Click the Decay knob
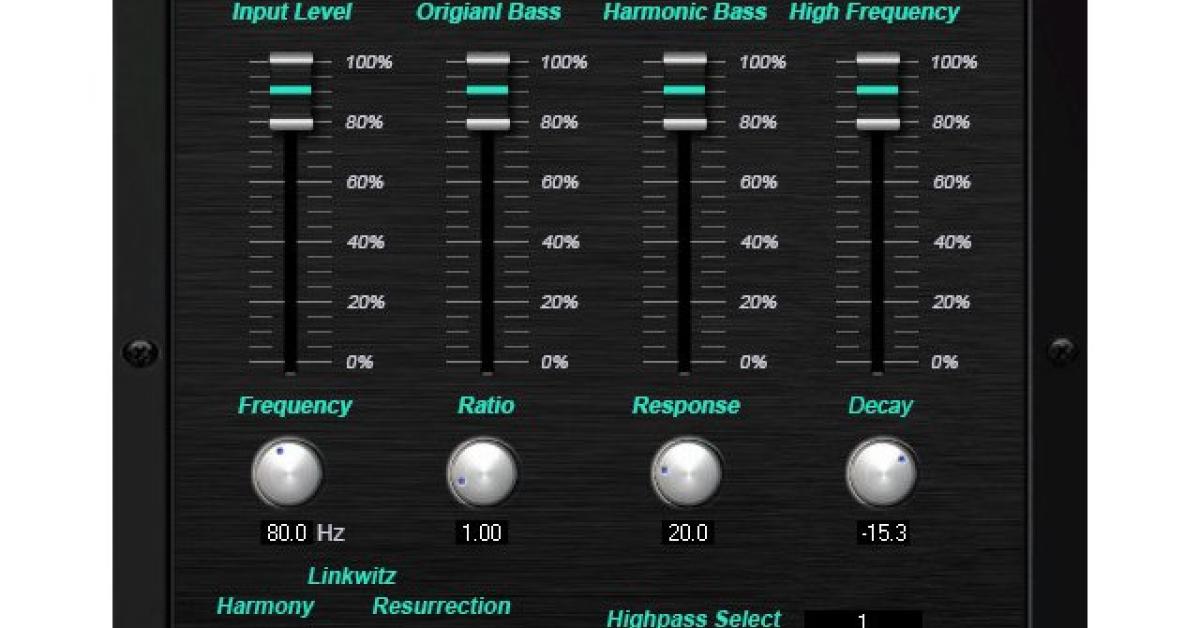 click(882, 473)
